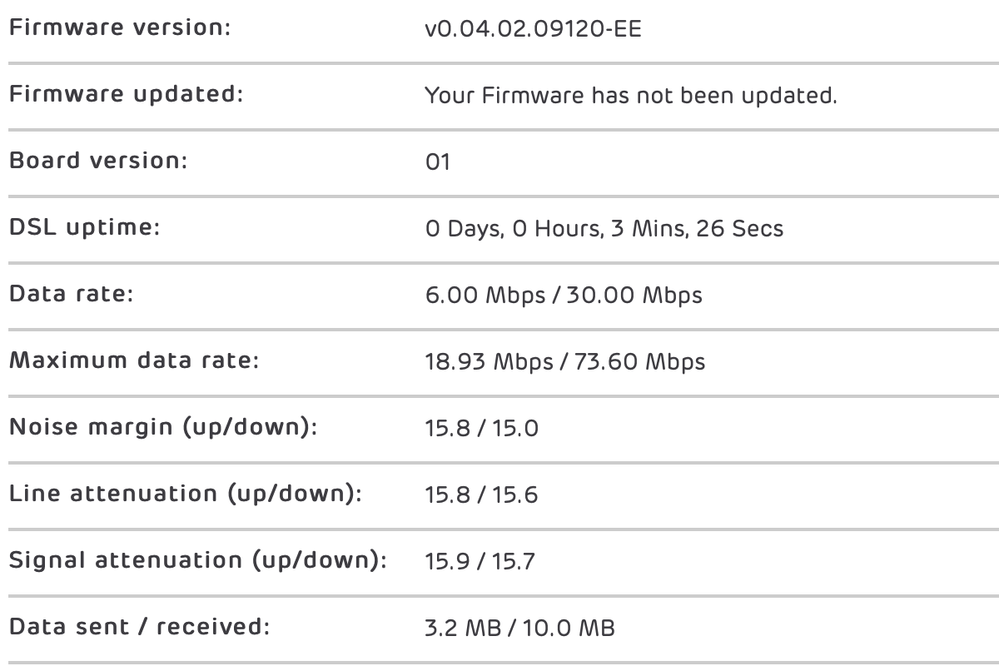The height and width of the screenshot is (666, 999).
Task: Select the line attenuation value 15.8 / 15.6
Action: [482, 492]
